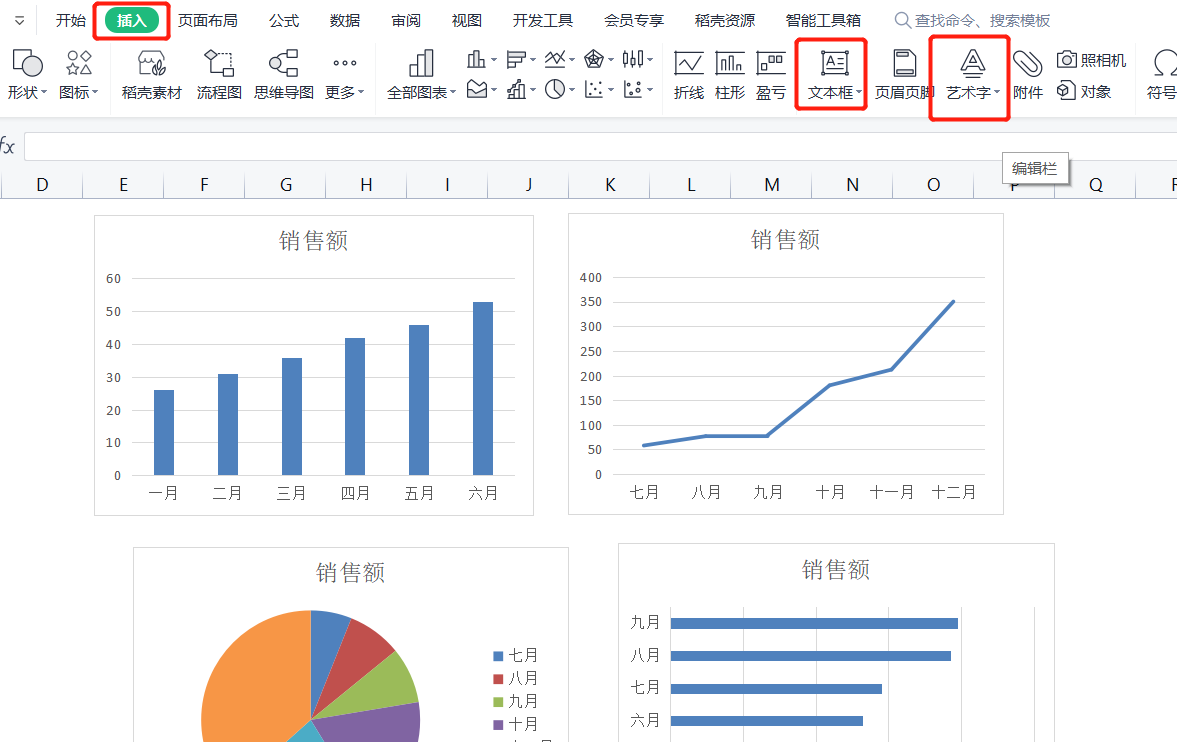Viewport: 1177px width, 742px height.
Task: Select the 七月–十二月 line chart
Action: click(786, 364)
